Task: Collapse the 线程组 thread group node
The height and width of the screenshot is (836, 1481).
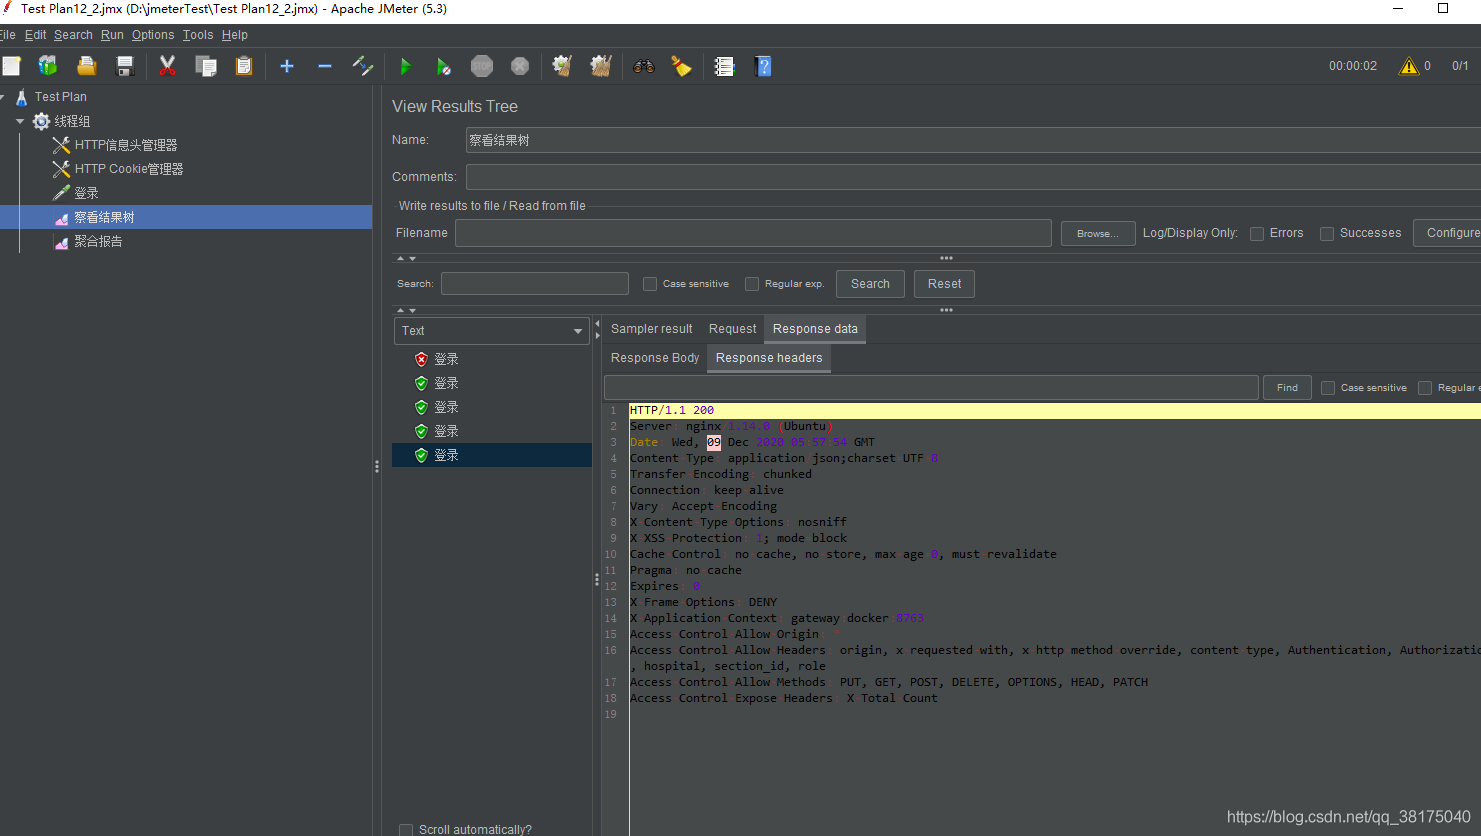Action: point(20,121)
